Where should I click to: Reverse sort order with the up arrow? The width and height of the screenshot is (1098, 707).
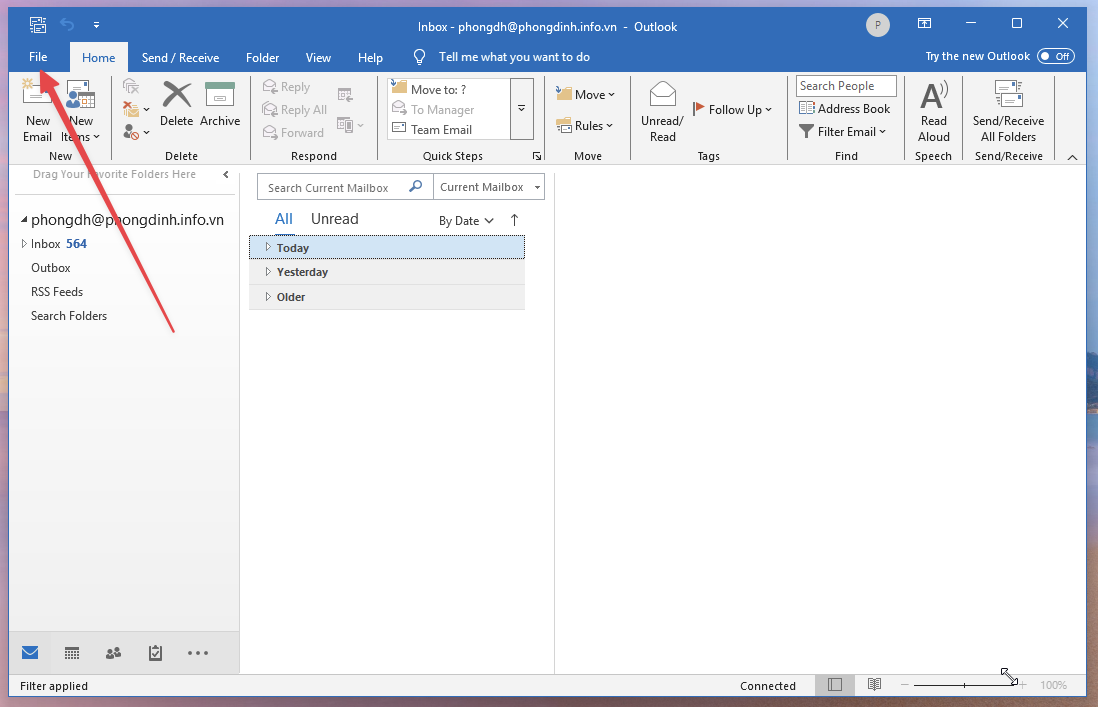point(515,220)
